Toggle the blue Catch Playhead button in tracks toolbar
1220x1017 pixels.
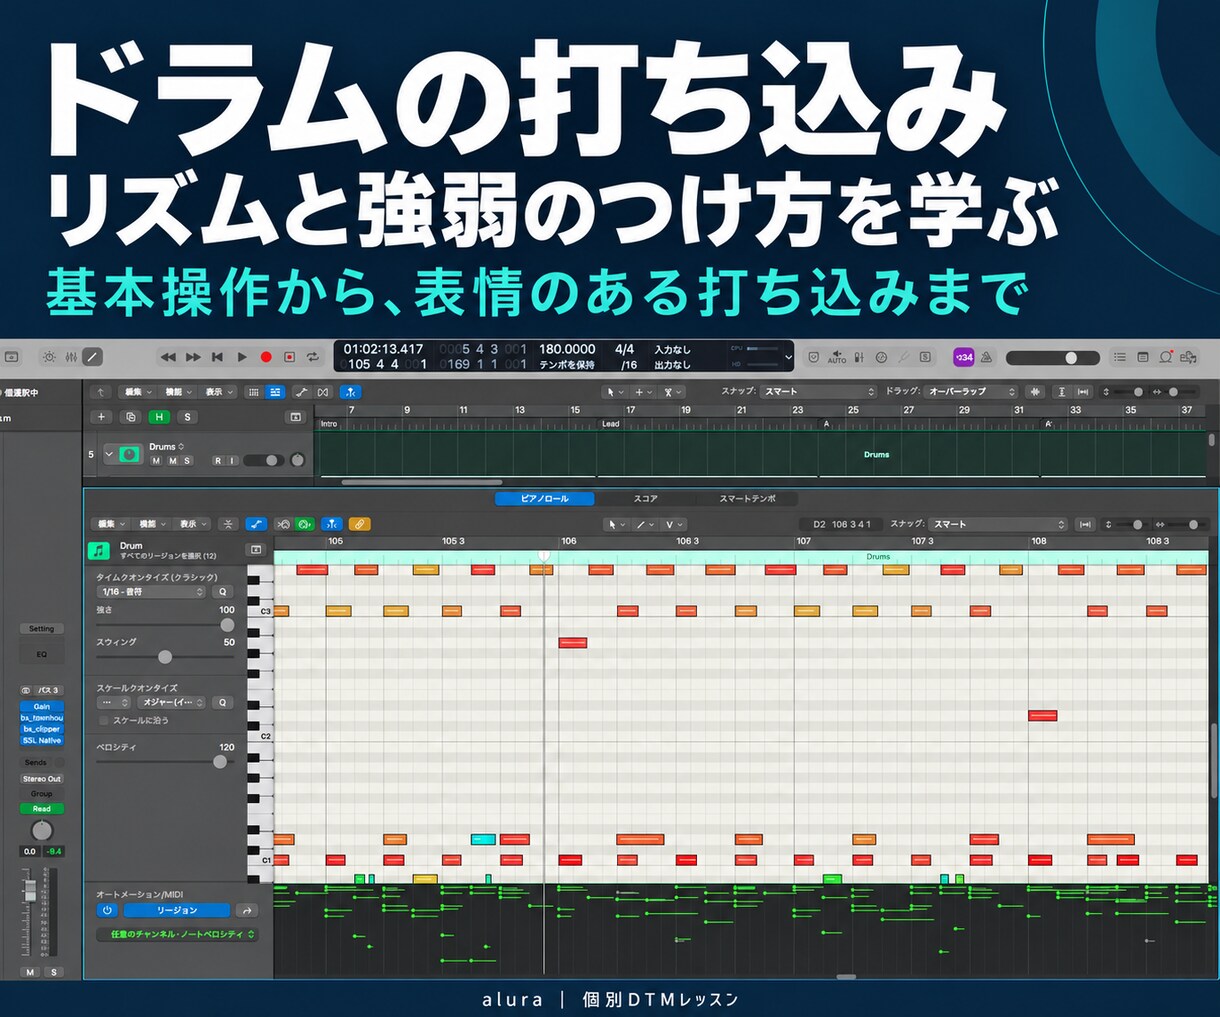350,392
